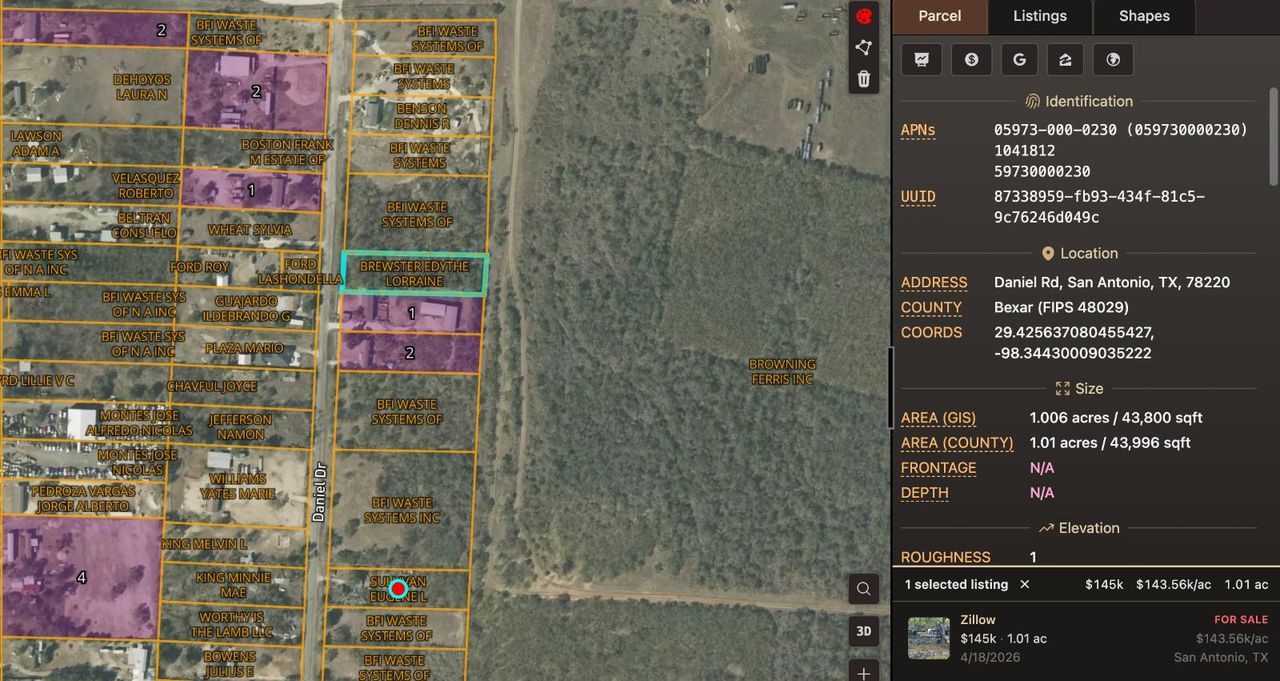1280x681 pixels.
Task: Click the FRONTAGE label
Action: tap(938, 468)
